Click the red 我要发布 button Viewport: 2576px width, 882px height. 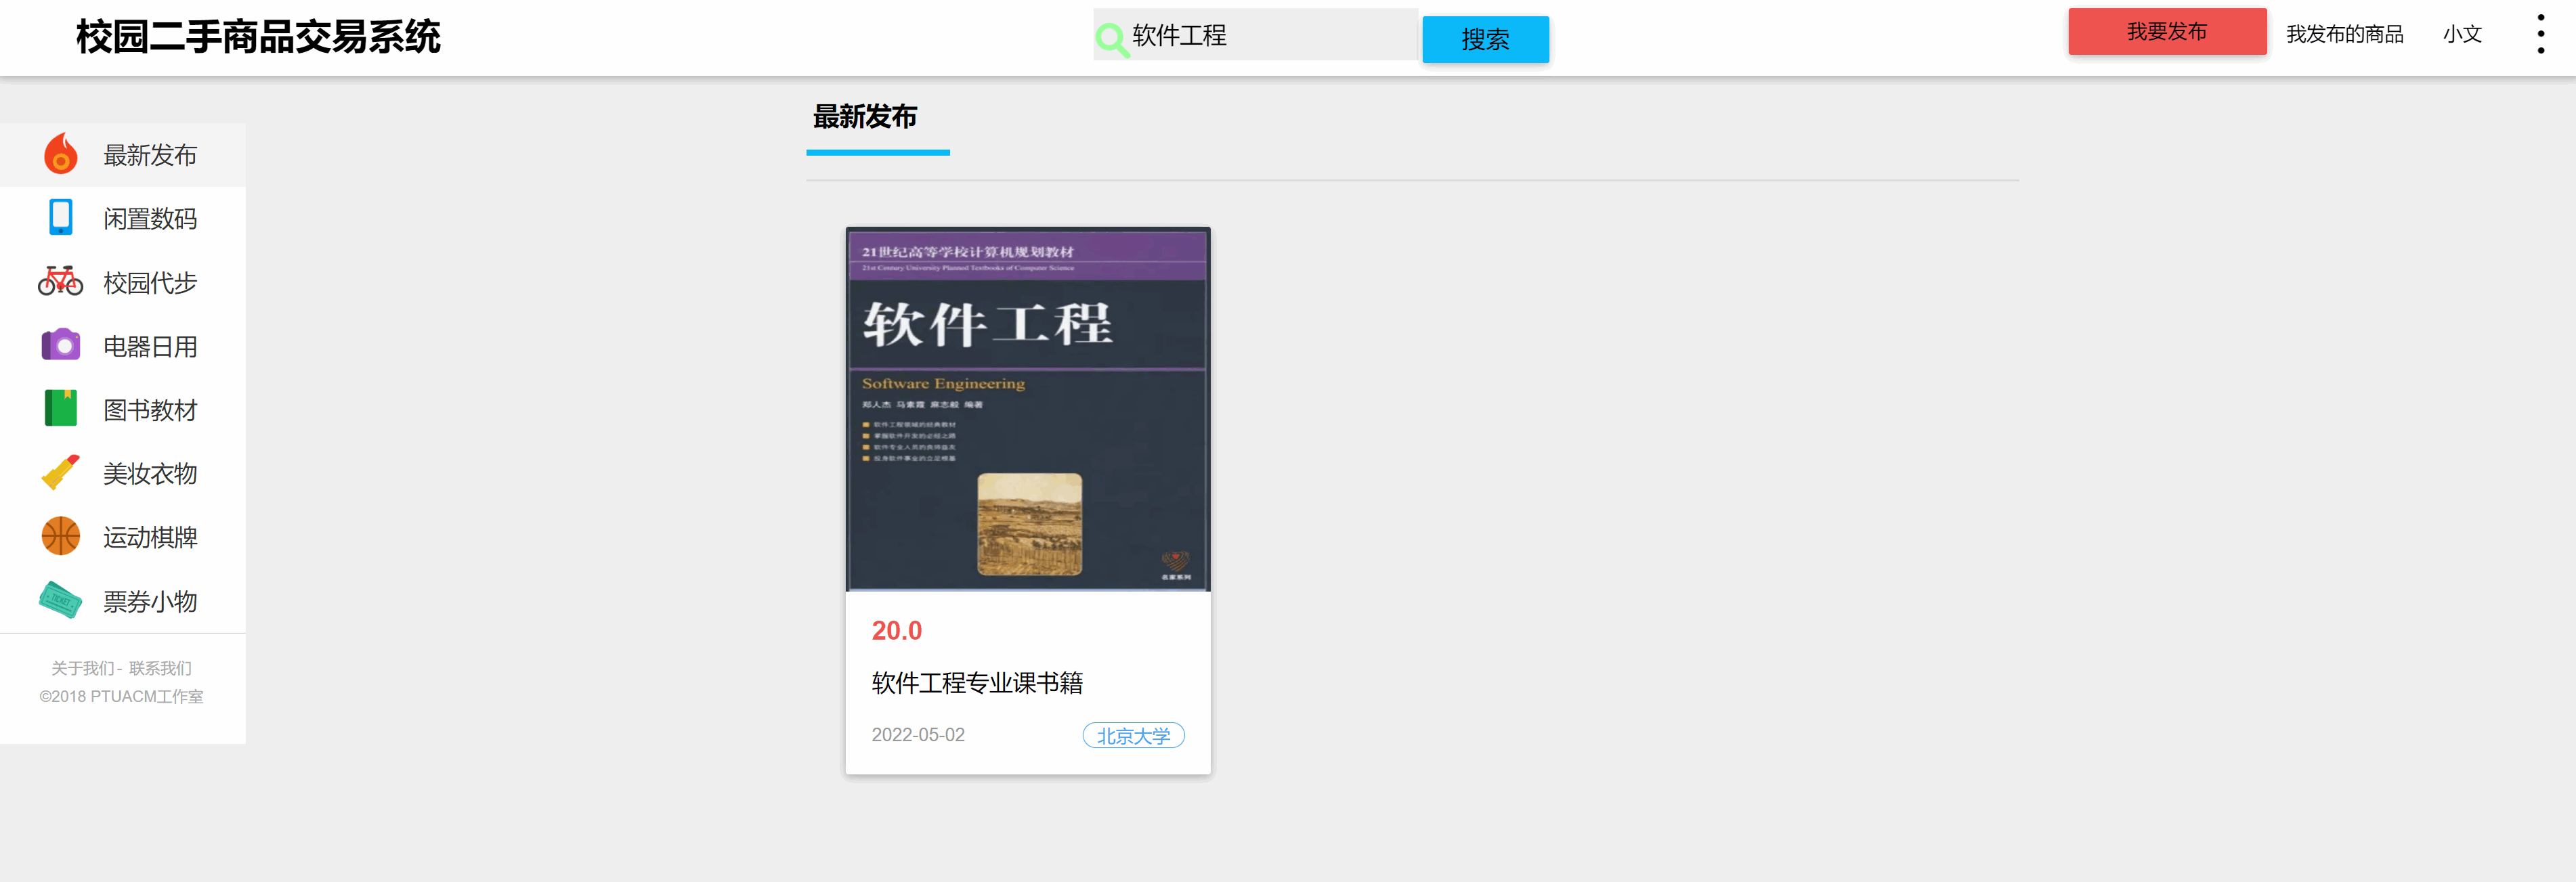point(2167,32)
